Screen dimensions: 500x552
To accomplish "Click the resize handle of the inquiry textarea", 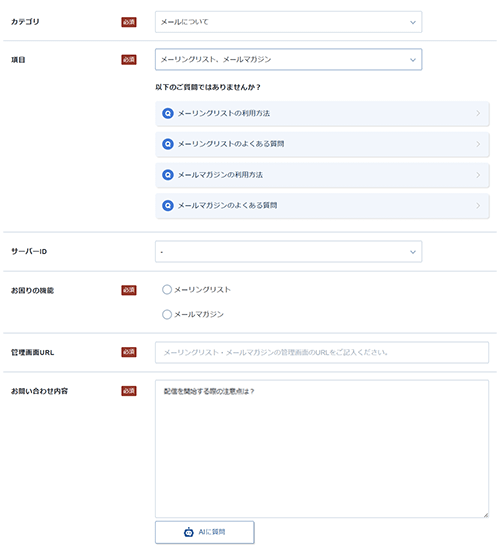I will pyautogui.click(x=486, y=515).
